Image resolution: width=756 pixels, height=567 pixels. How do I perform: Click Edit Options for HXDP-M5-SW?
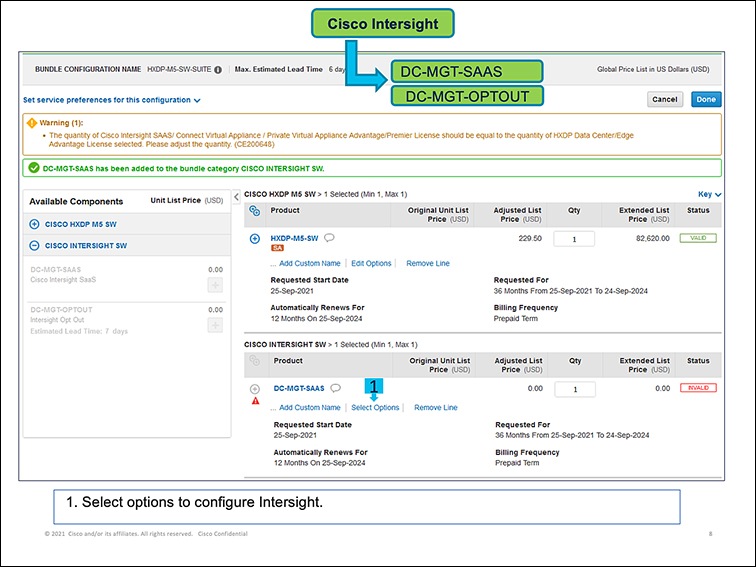pos(371,263)
